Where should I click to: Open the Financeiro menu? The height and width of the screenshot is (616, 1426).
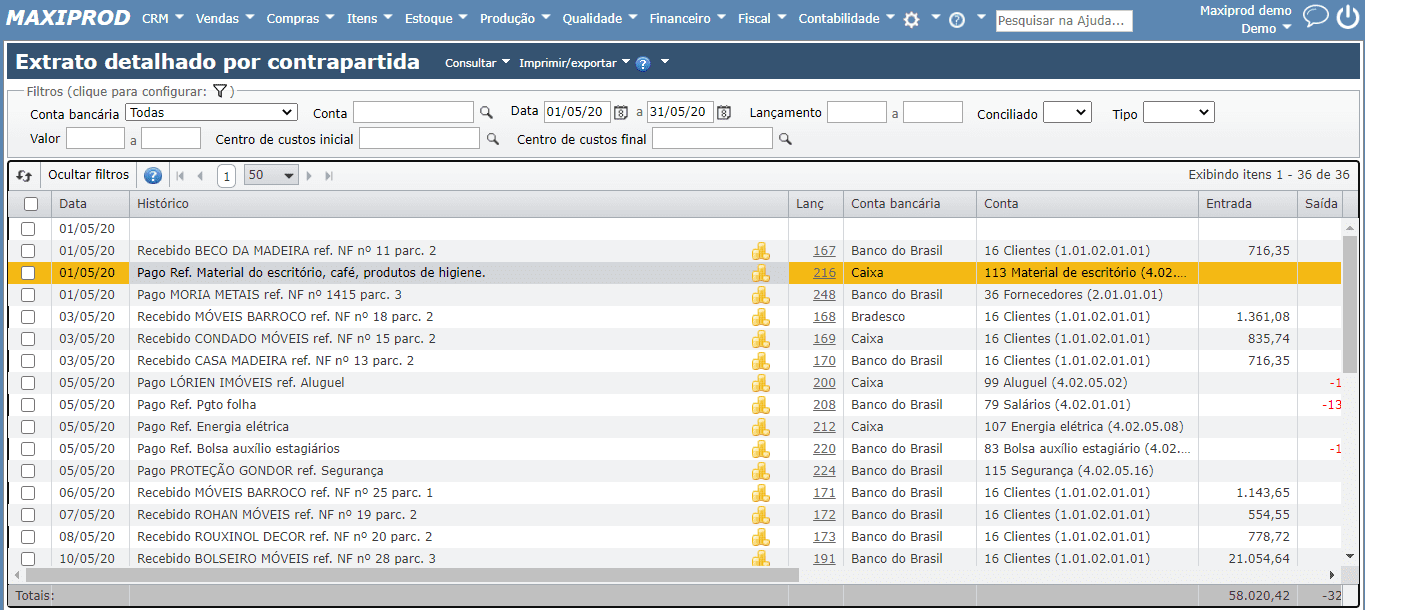pos(687,19)
